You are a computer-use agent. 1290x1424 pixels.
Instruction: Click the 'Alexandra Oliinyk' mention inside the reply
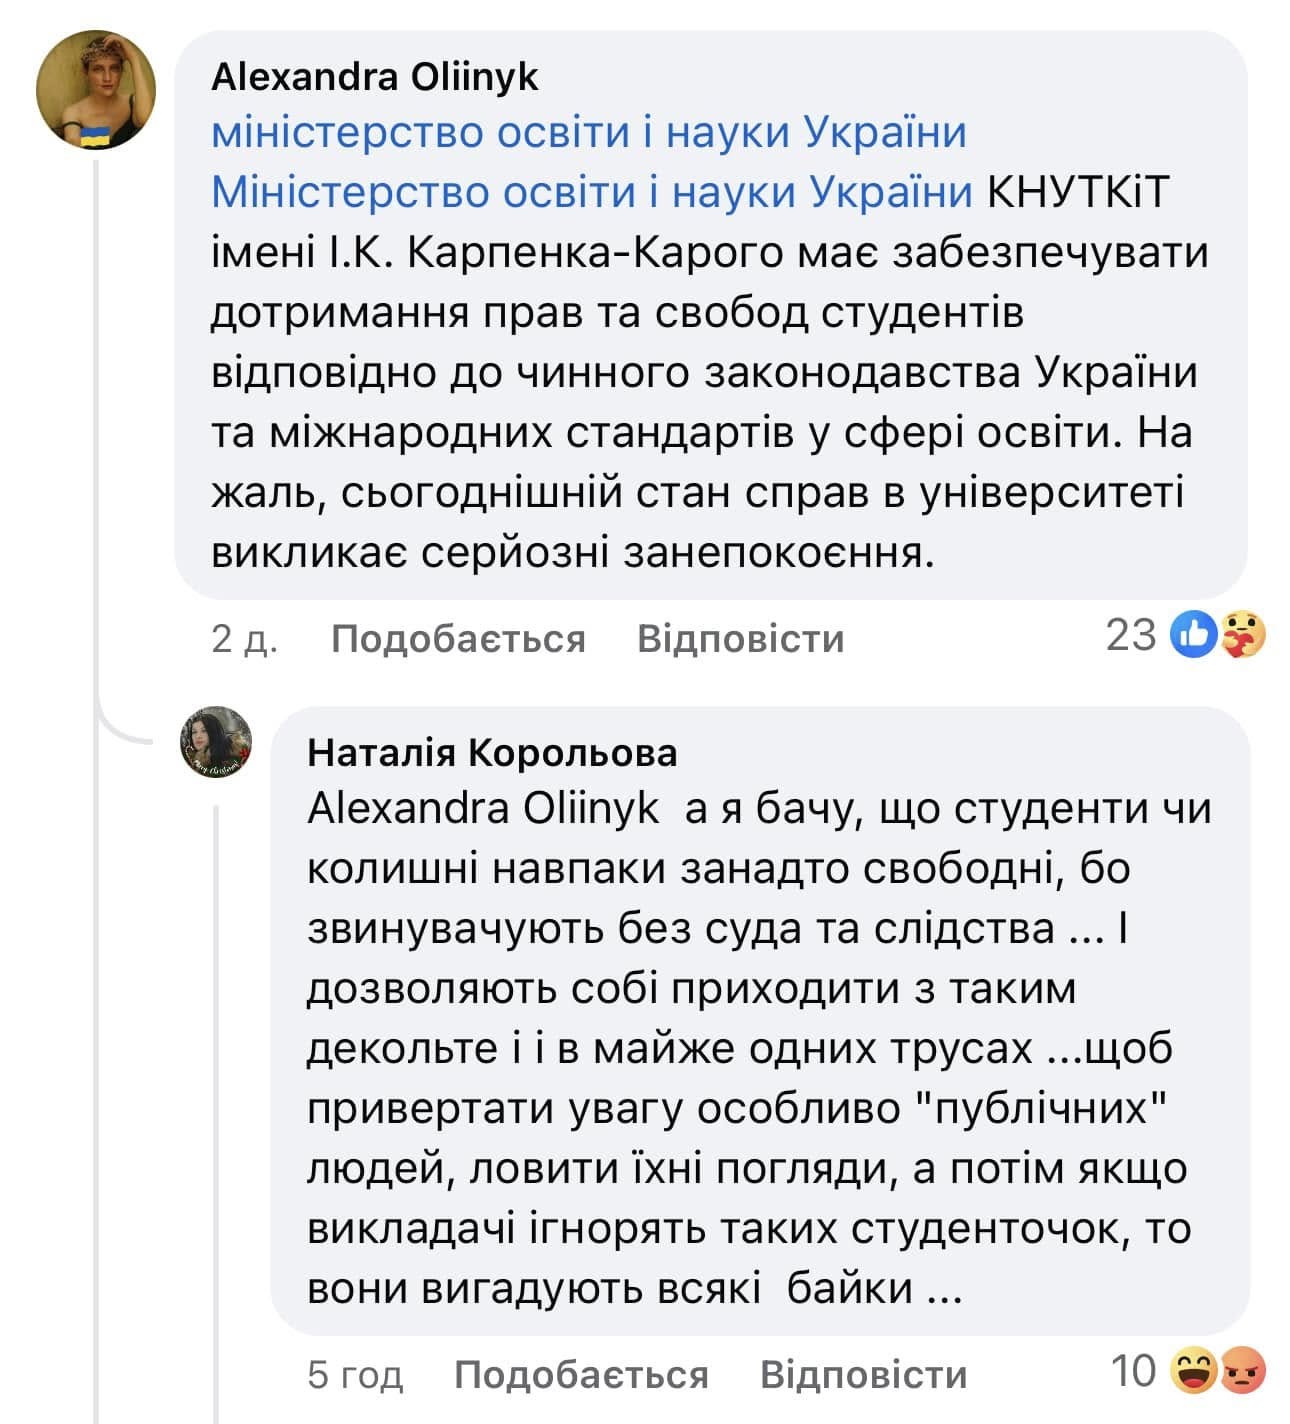click(x=483, y=809)
